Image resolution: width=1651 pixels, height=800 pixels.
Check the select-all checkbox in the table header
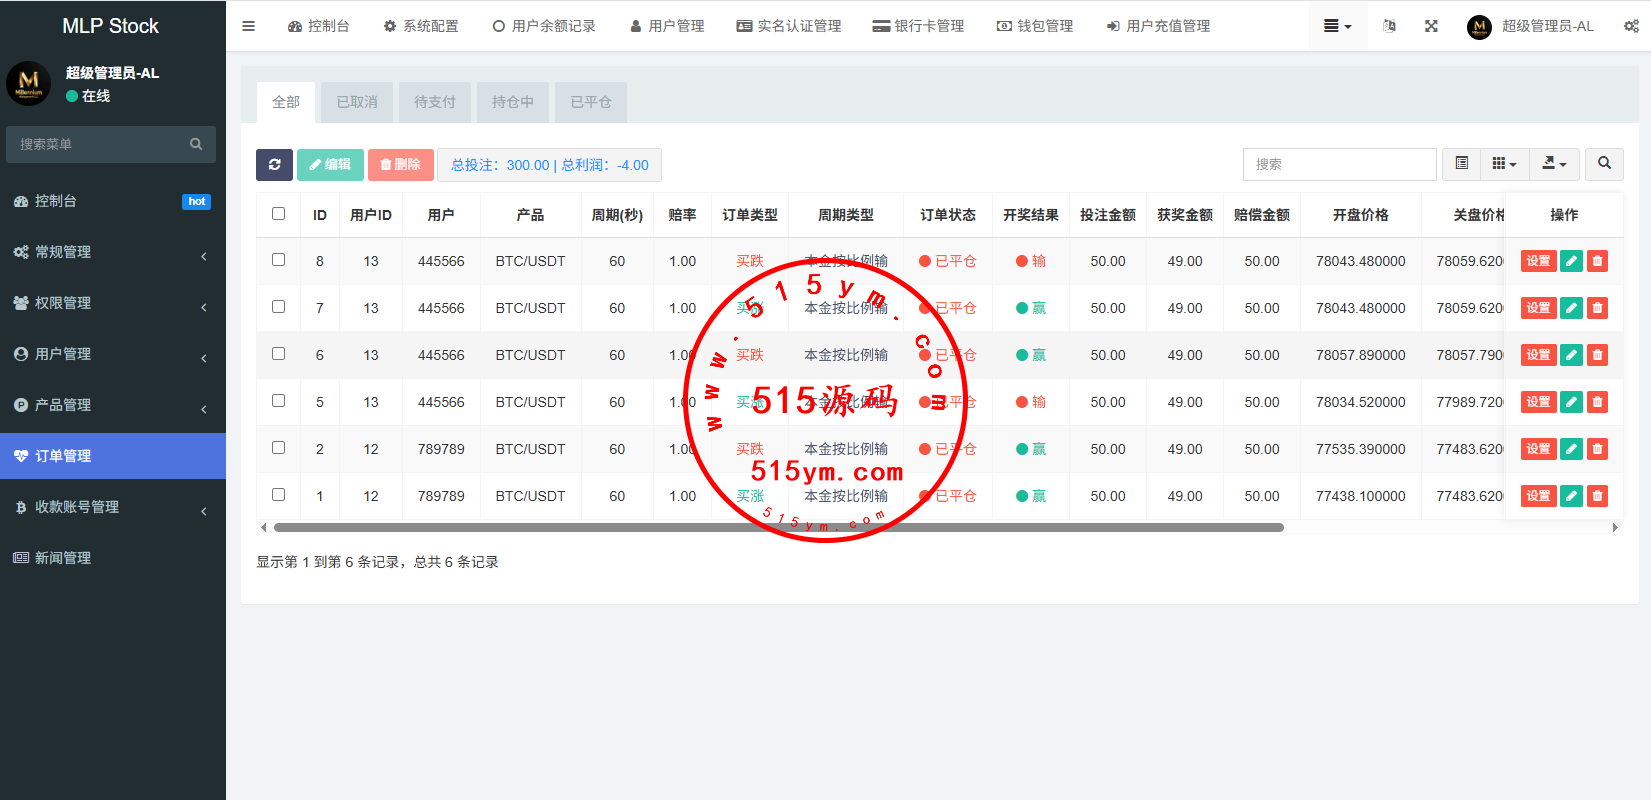[278, 214]
